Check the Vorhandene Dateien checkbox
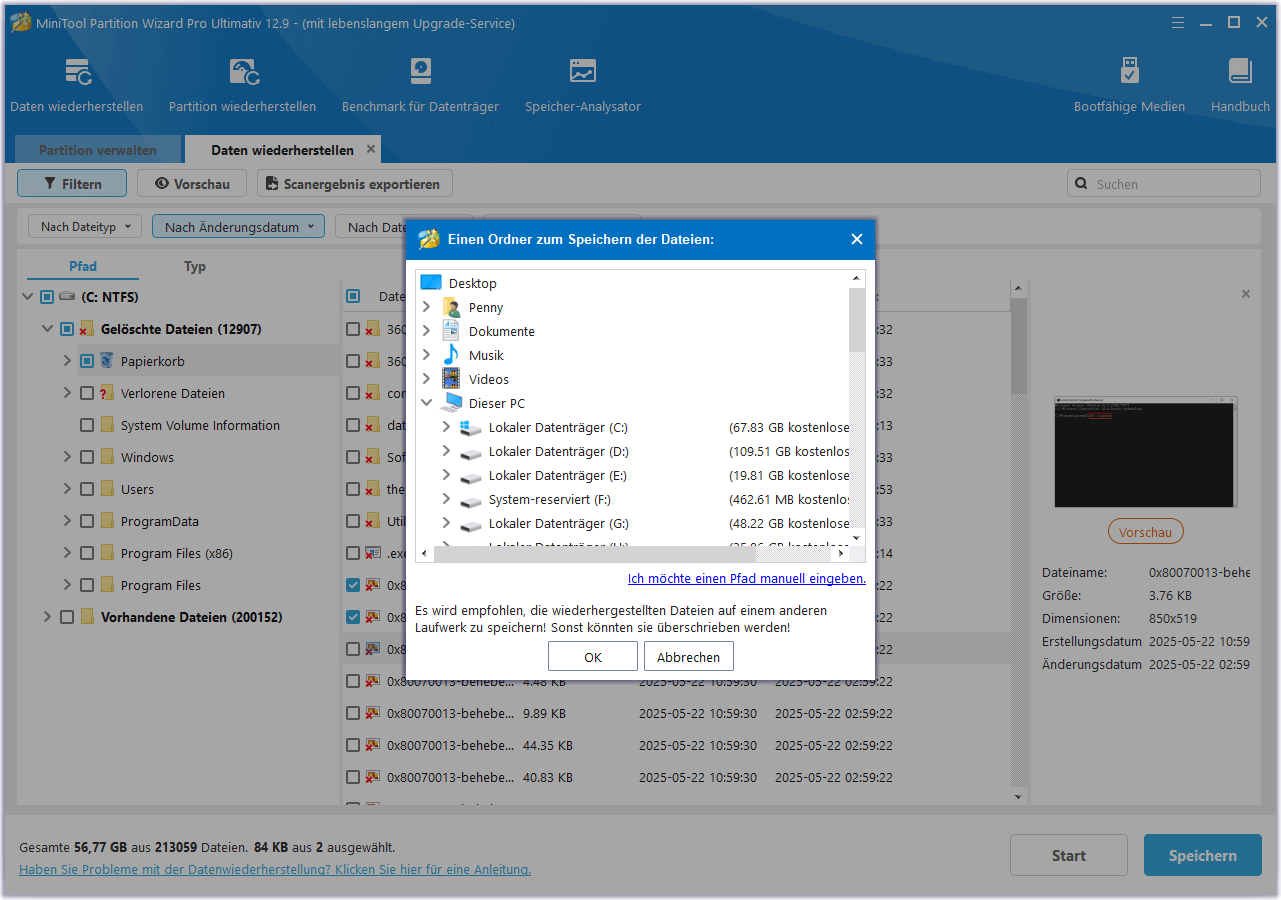Screen dimensions: 1281x900 (67, 617)
